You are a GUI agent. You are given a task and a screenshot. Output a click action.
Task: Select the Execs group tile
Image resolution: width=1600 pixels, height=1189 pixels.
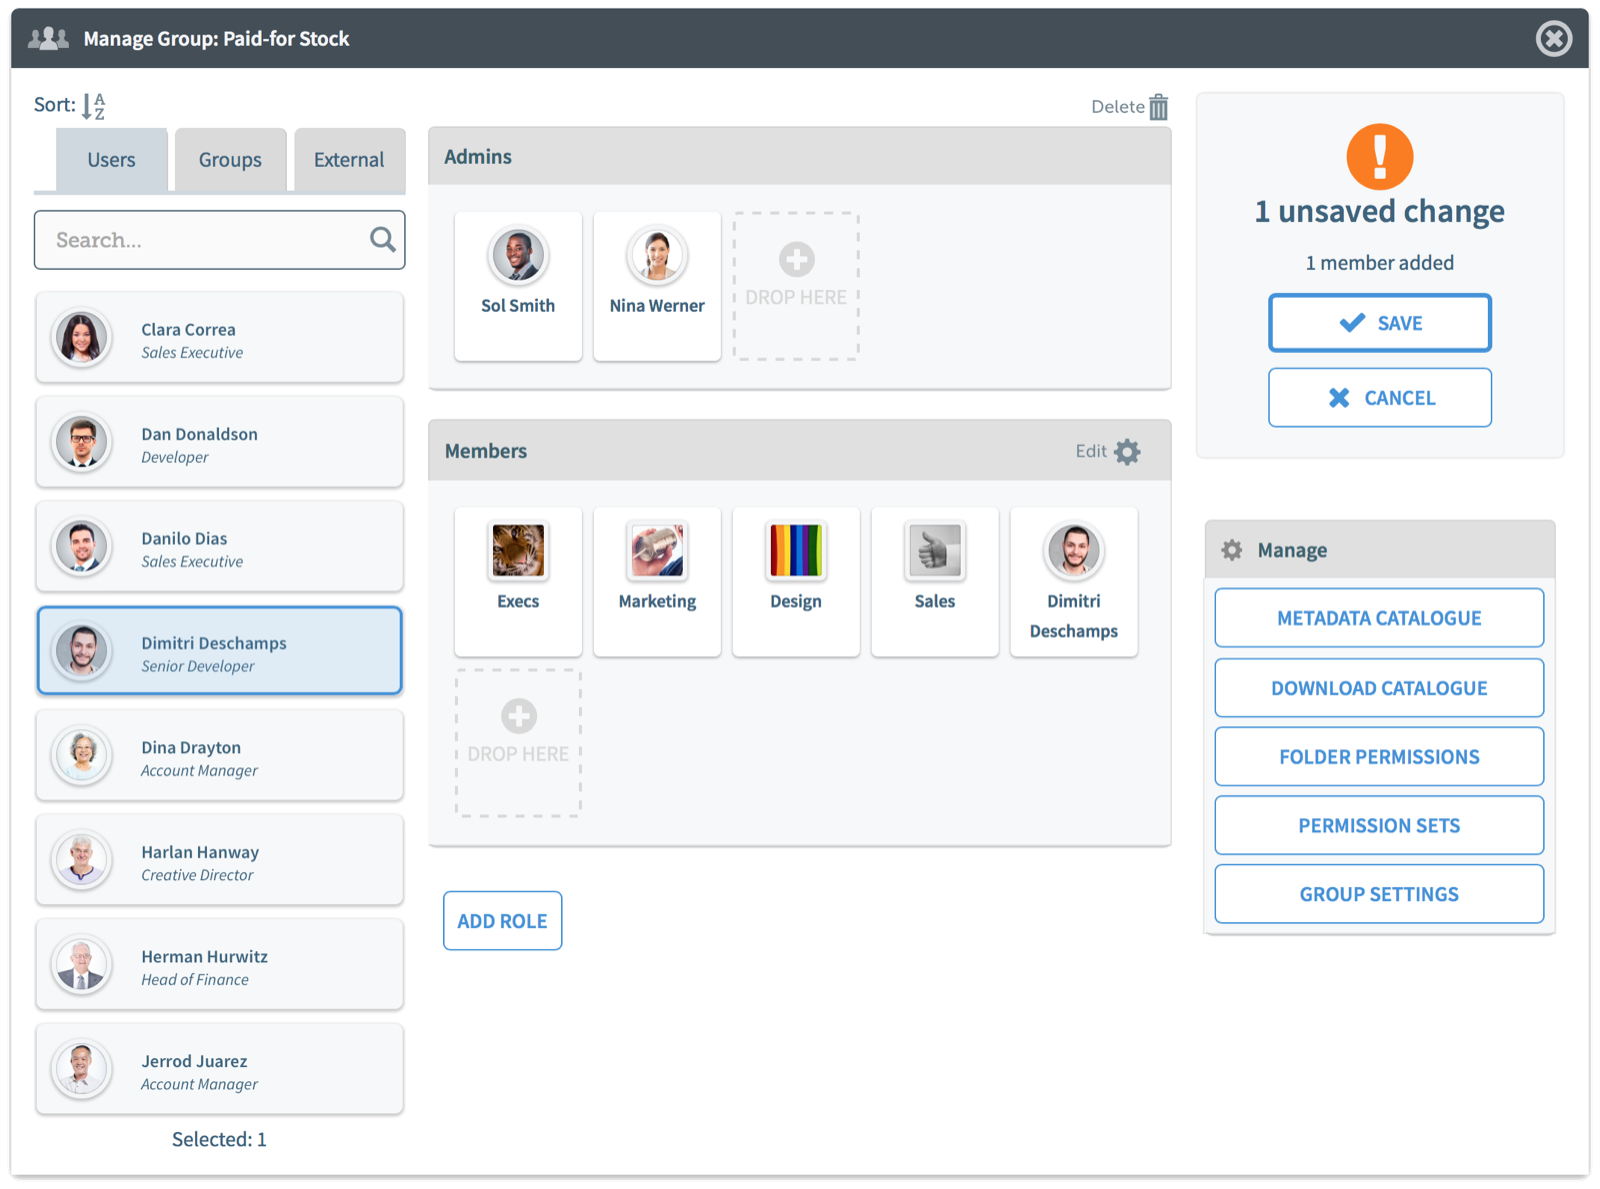pos(518,581)
